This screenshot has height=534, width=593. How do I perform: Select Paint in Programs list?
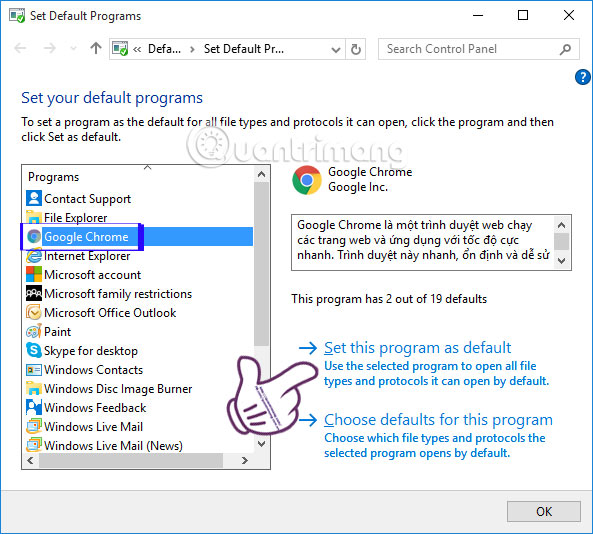coord(57,332)
